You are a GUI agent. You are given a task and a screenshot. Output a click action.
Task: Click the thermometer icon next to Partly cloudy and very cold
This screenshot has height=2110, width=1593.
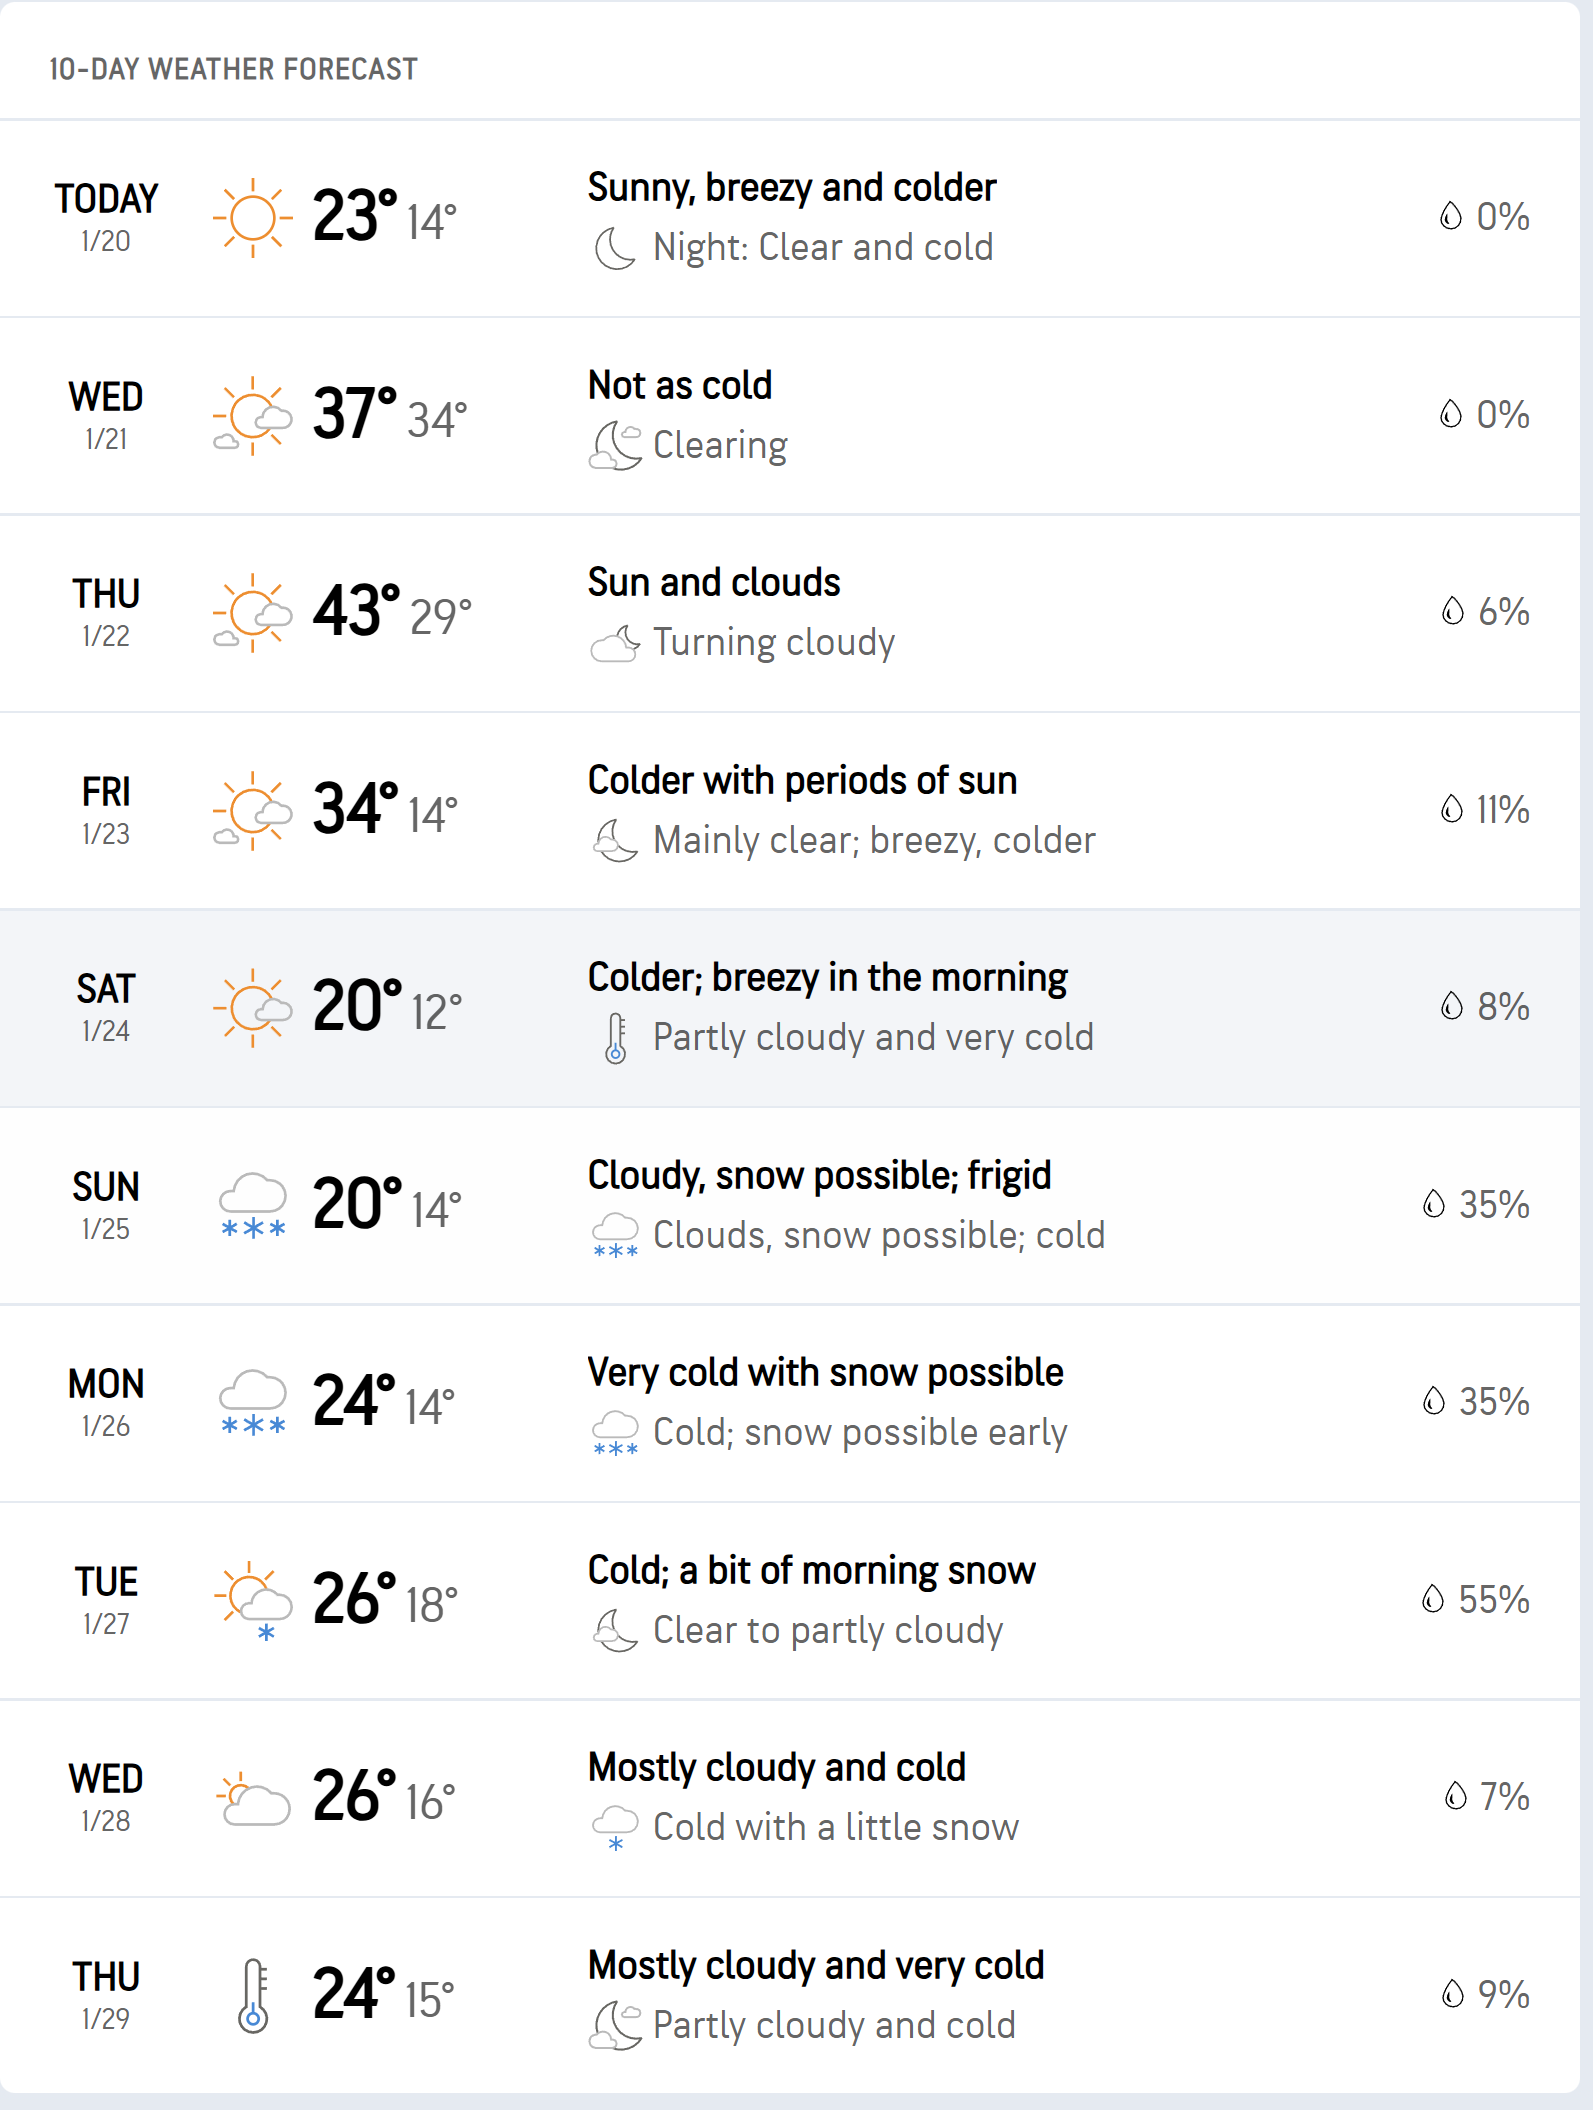(616, 1038)
